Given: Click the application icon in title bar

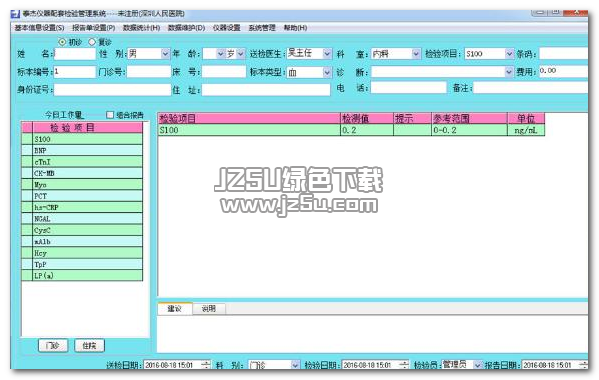Looking at the screenshot, I should pyautogui.click(x=15, y=14).
